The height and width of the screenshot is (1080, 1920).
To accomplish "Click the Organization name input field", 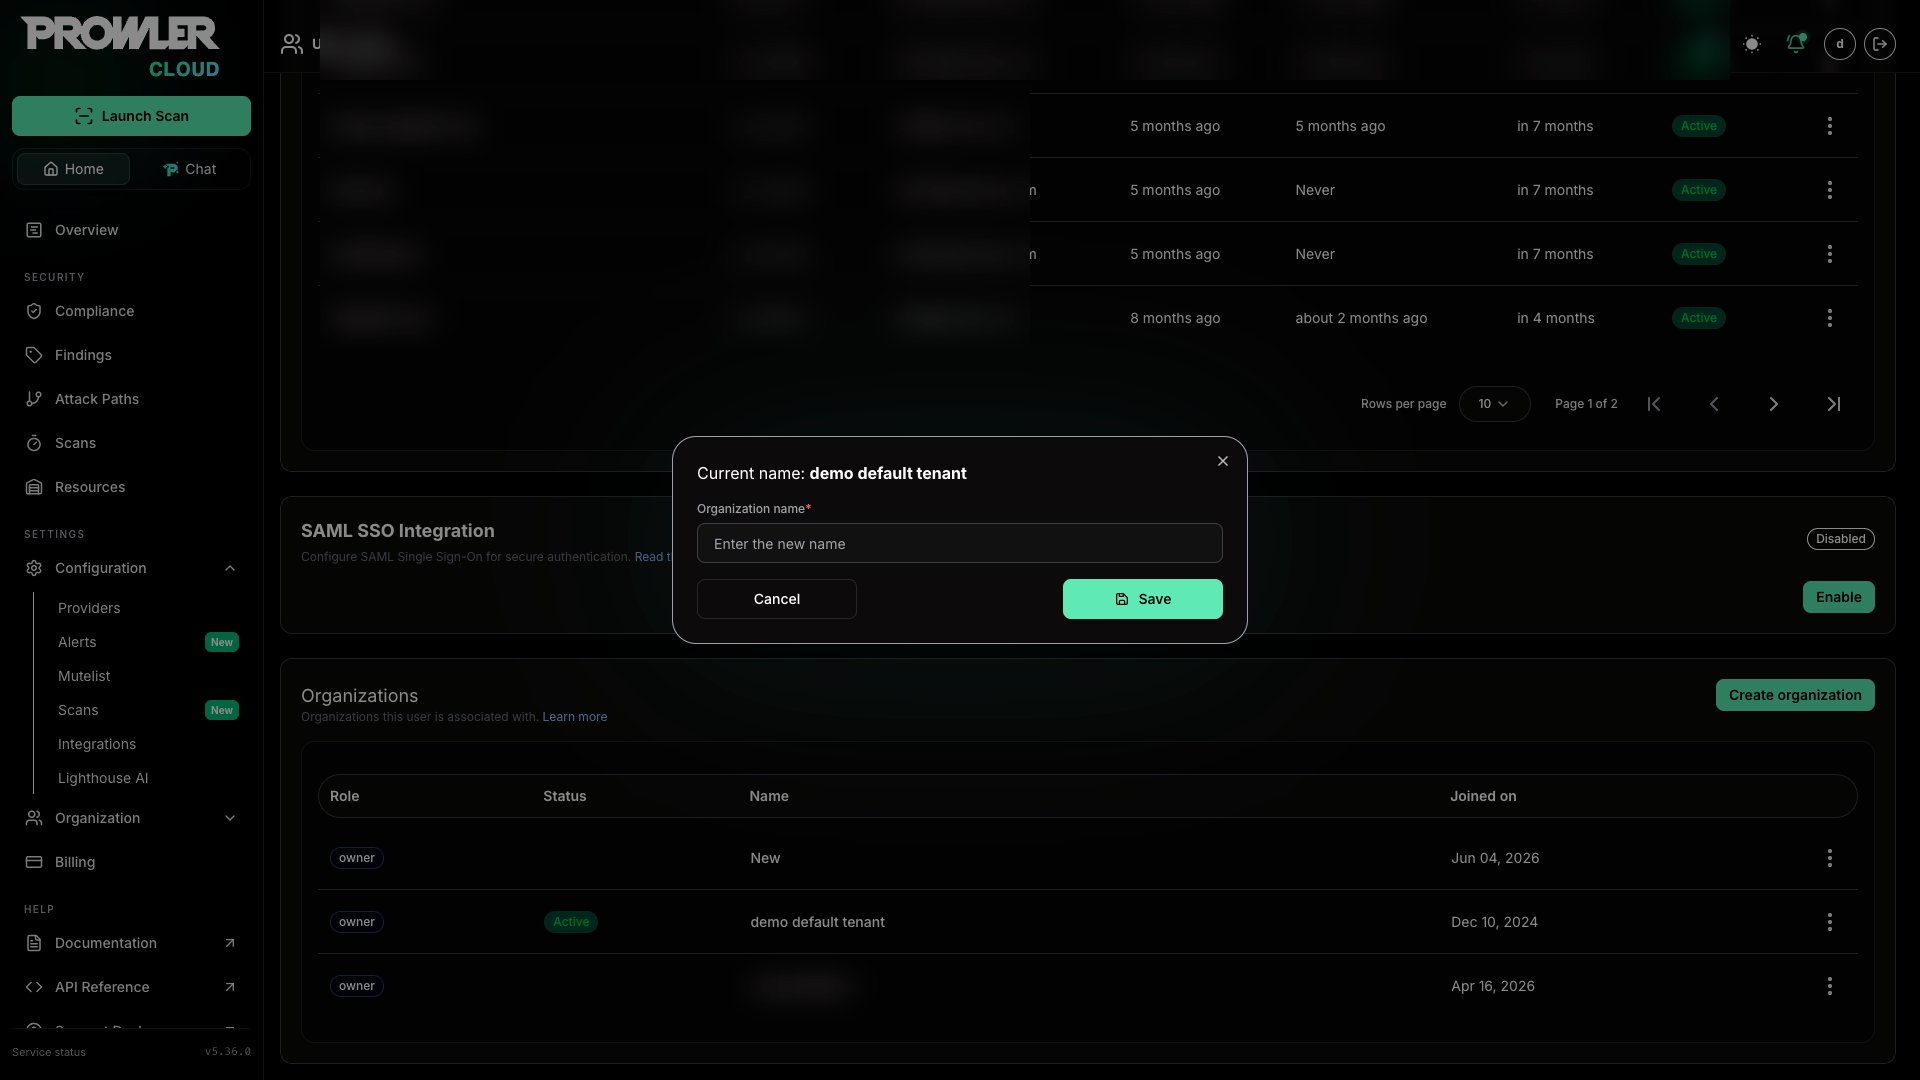I will (960, 543).
